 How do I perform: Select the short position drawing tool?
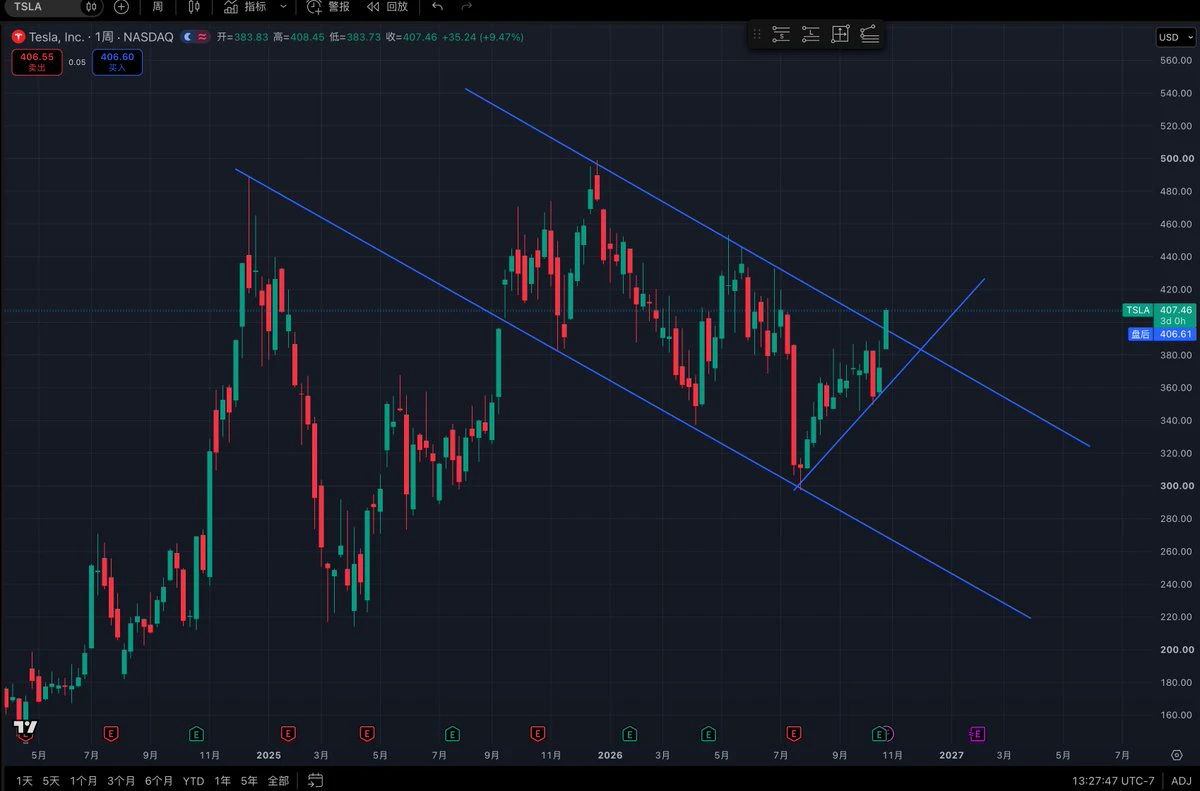pyautogui.click(x=781, y=34)
